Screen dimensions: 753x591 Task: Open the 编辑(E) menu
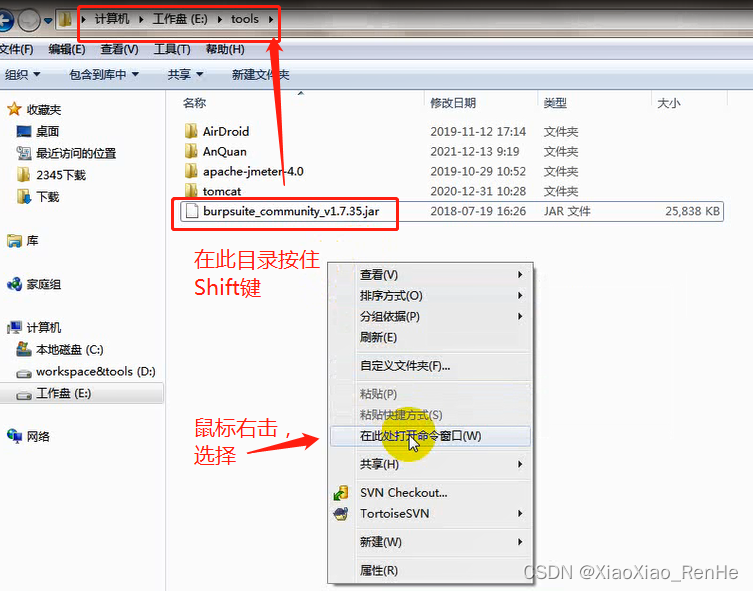[x=67, y=49]
